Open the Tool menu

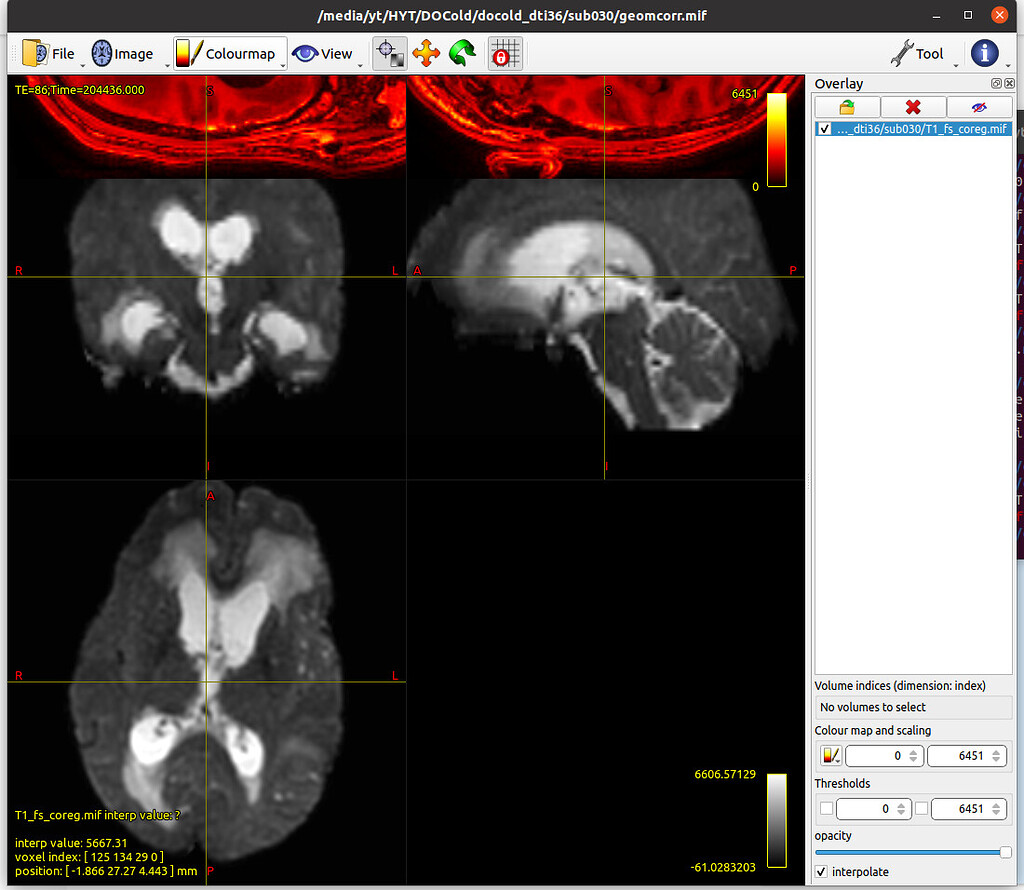pos(918,53)
